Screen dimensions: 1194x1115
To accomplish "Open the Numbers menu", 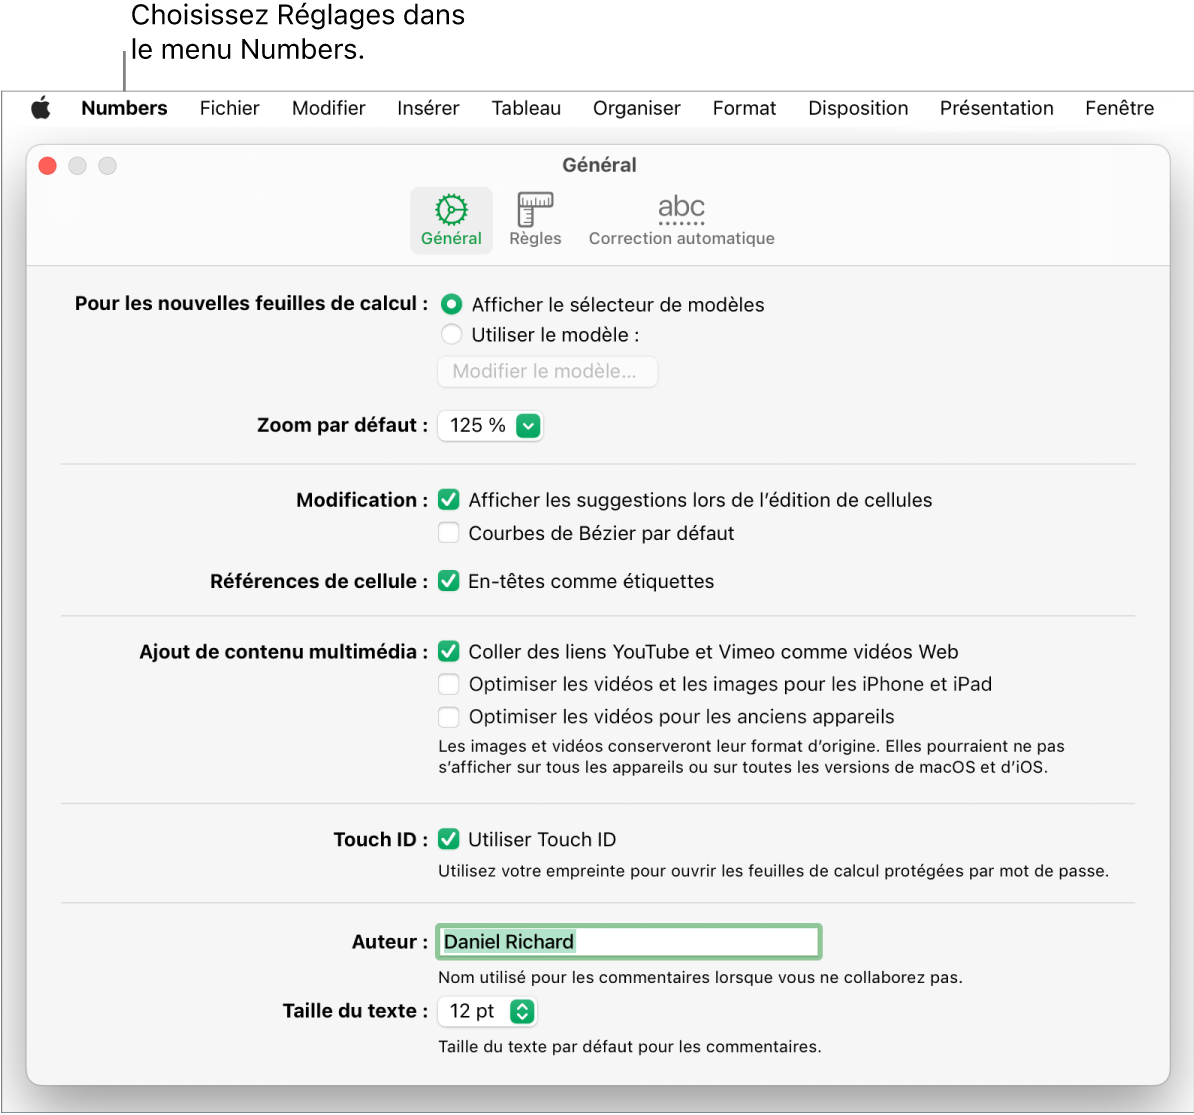I will pyautogui.click(x=124, y=108).
